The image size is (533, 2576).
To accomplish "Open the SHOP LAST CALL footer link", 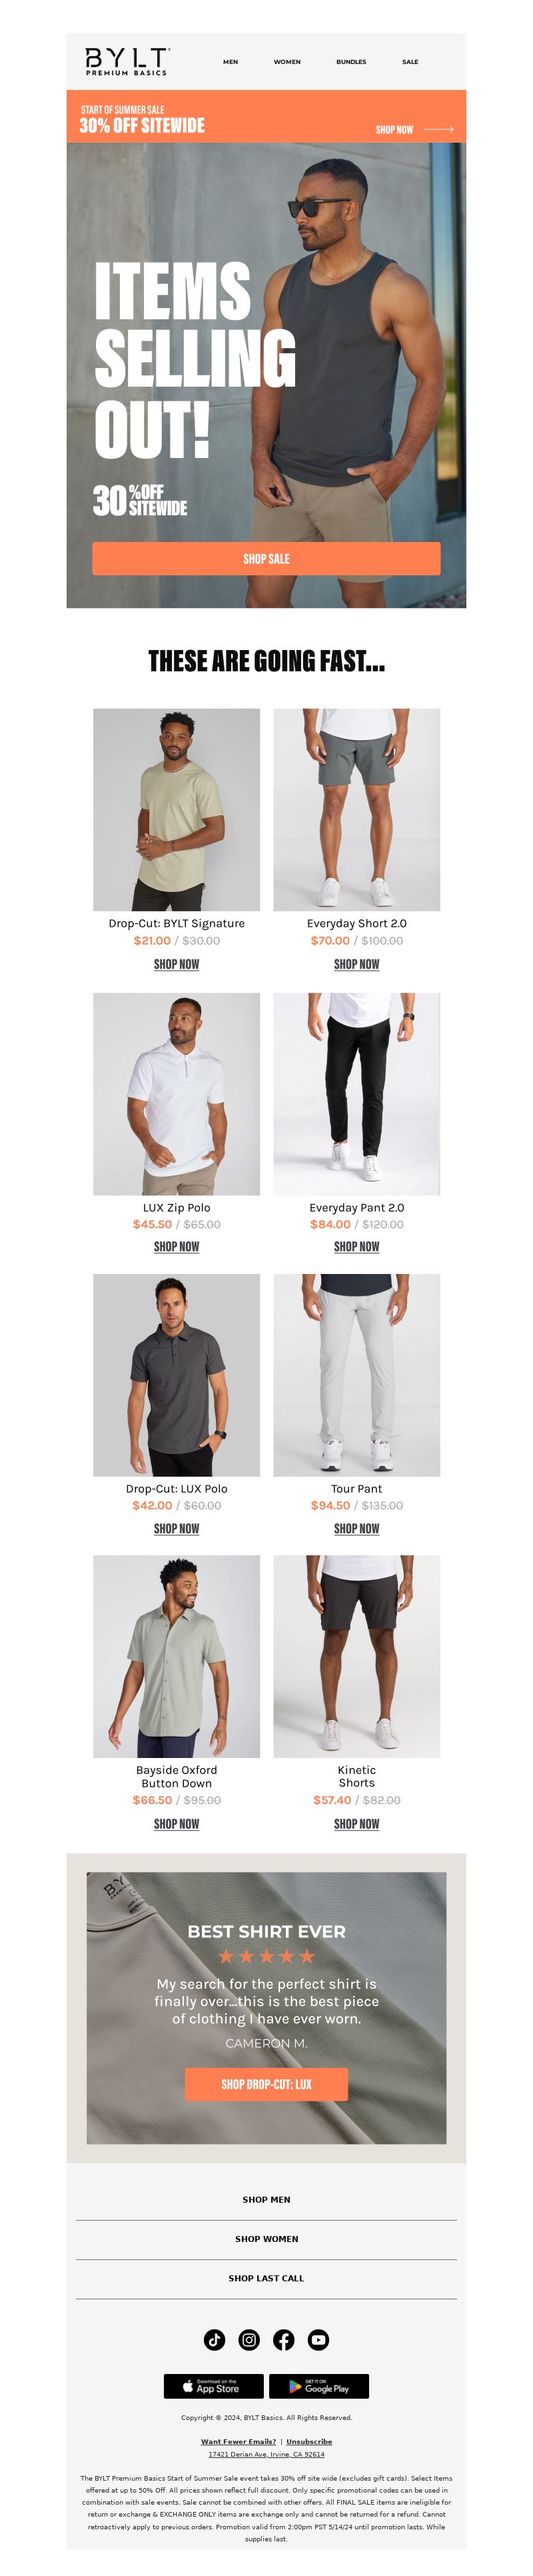I will tap(266, 2278).
